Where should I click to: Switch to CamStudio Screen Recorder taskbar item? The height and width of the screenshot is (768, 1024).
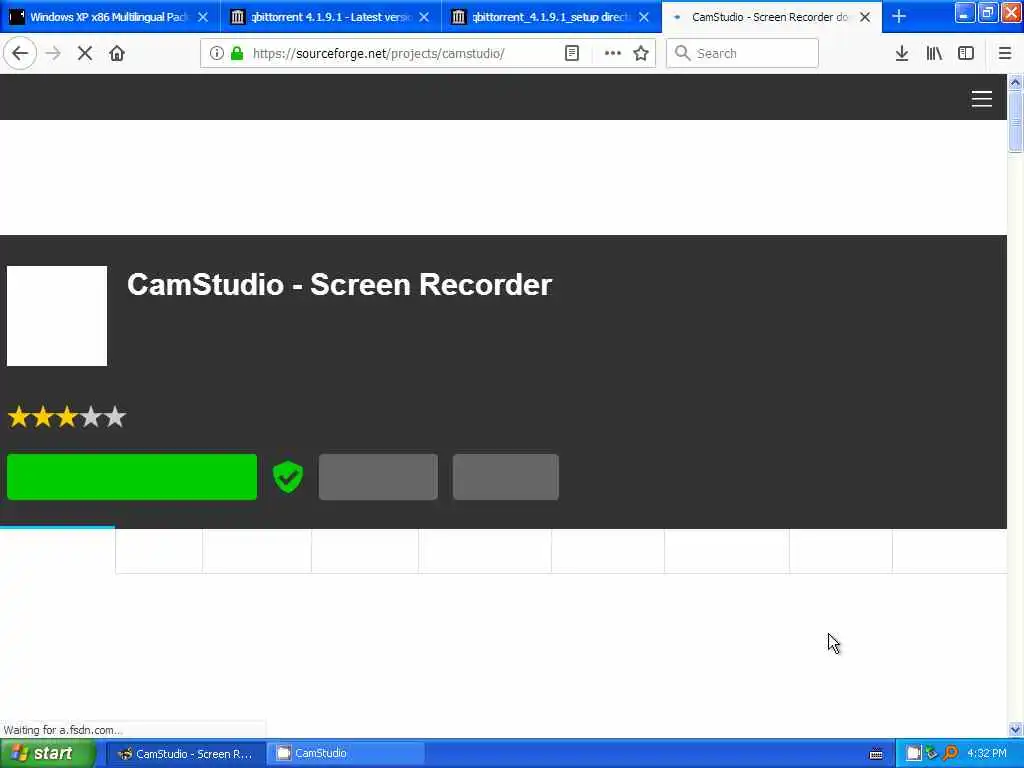pos(185,754)
